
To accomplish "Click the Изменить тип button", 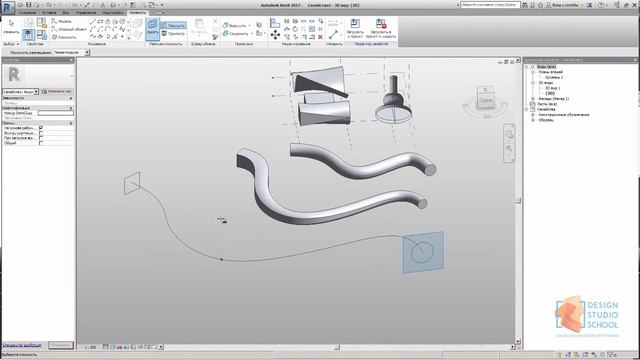I will (57, 92).
